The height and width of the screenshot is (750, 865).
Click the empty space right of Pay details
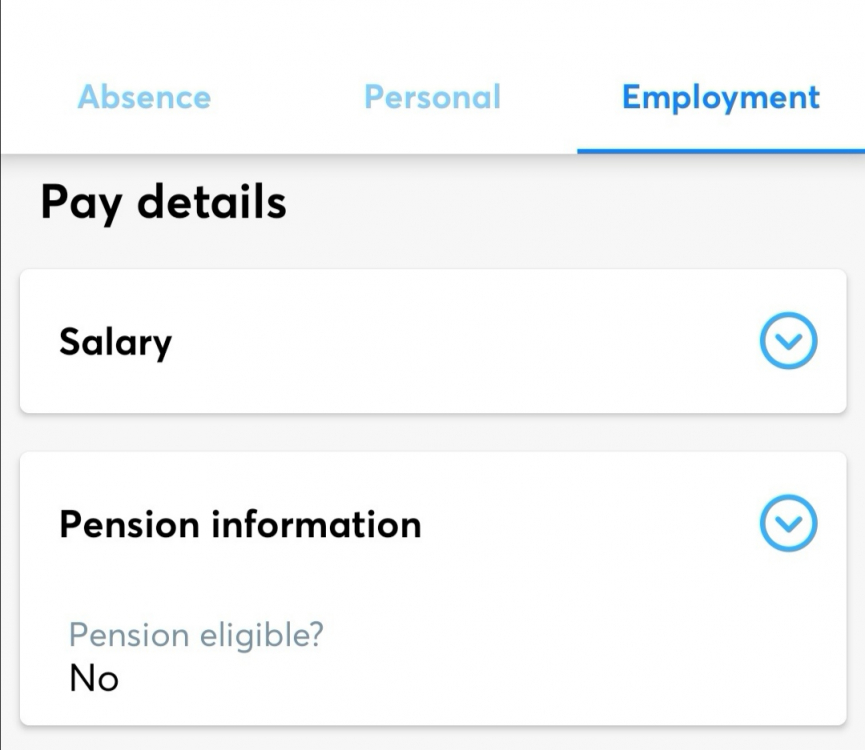pos(580,203)
